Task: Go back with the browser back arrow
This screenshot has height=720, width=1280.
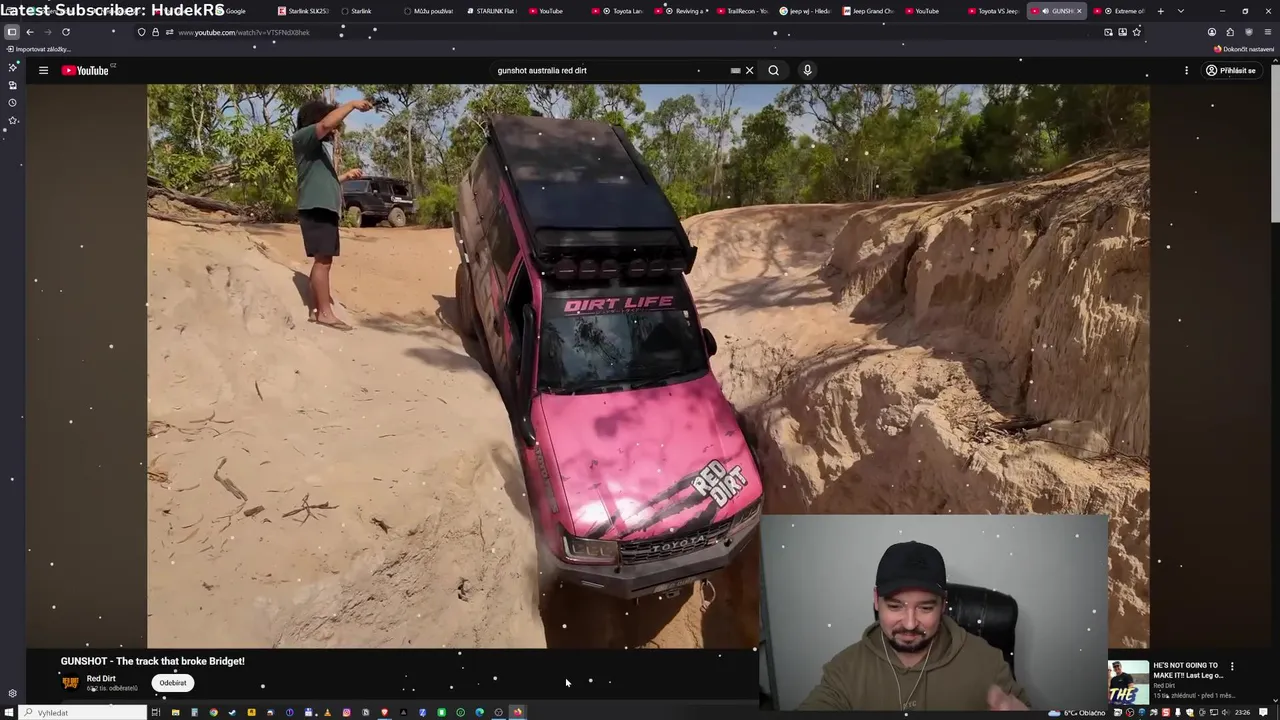Action: pyautogui.click(x=30, y=32)
